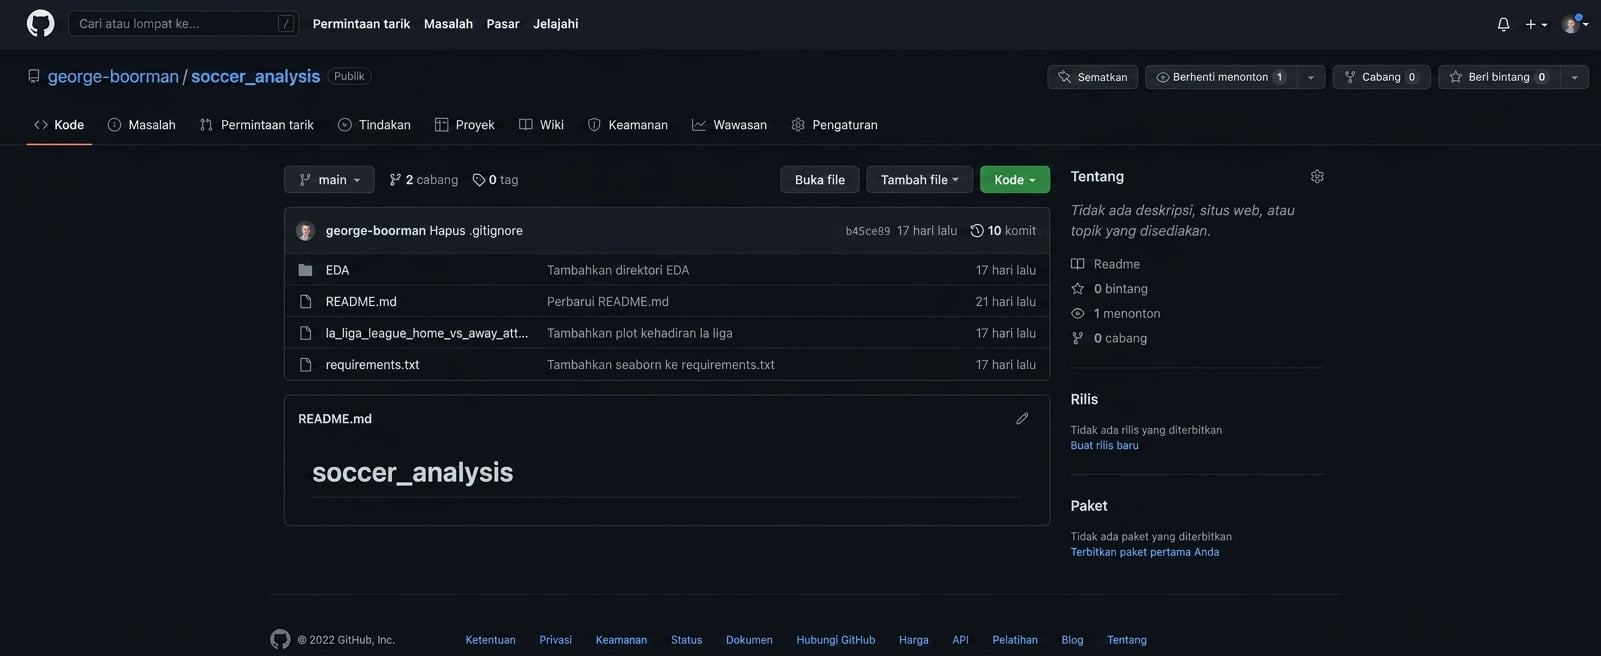Open the 0 tag link
This screenshot has height=656, width=1601.
tap(495, 180)
